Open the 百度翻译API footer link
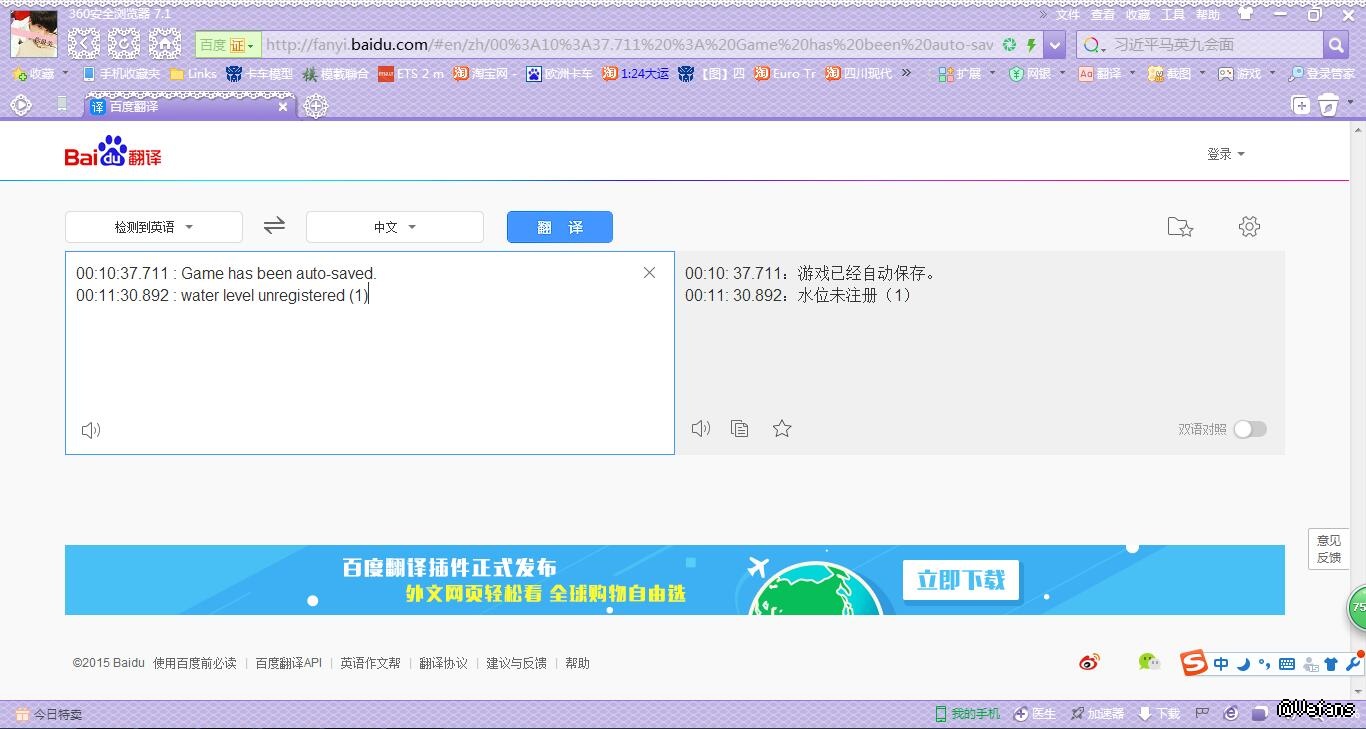 288,663
